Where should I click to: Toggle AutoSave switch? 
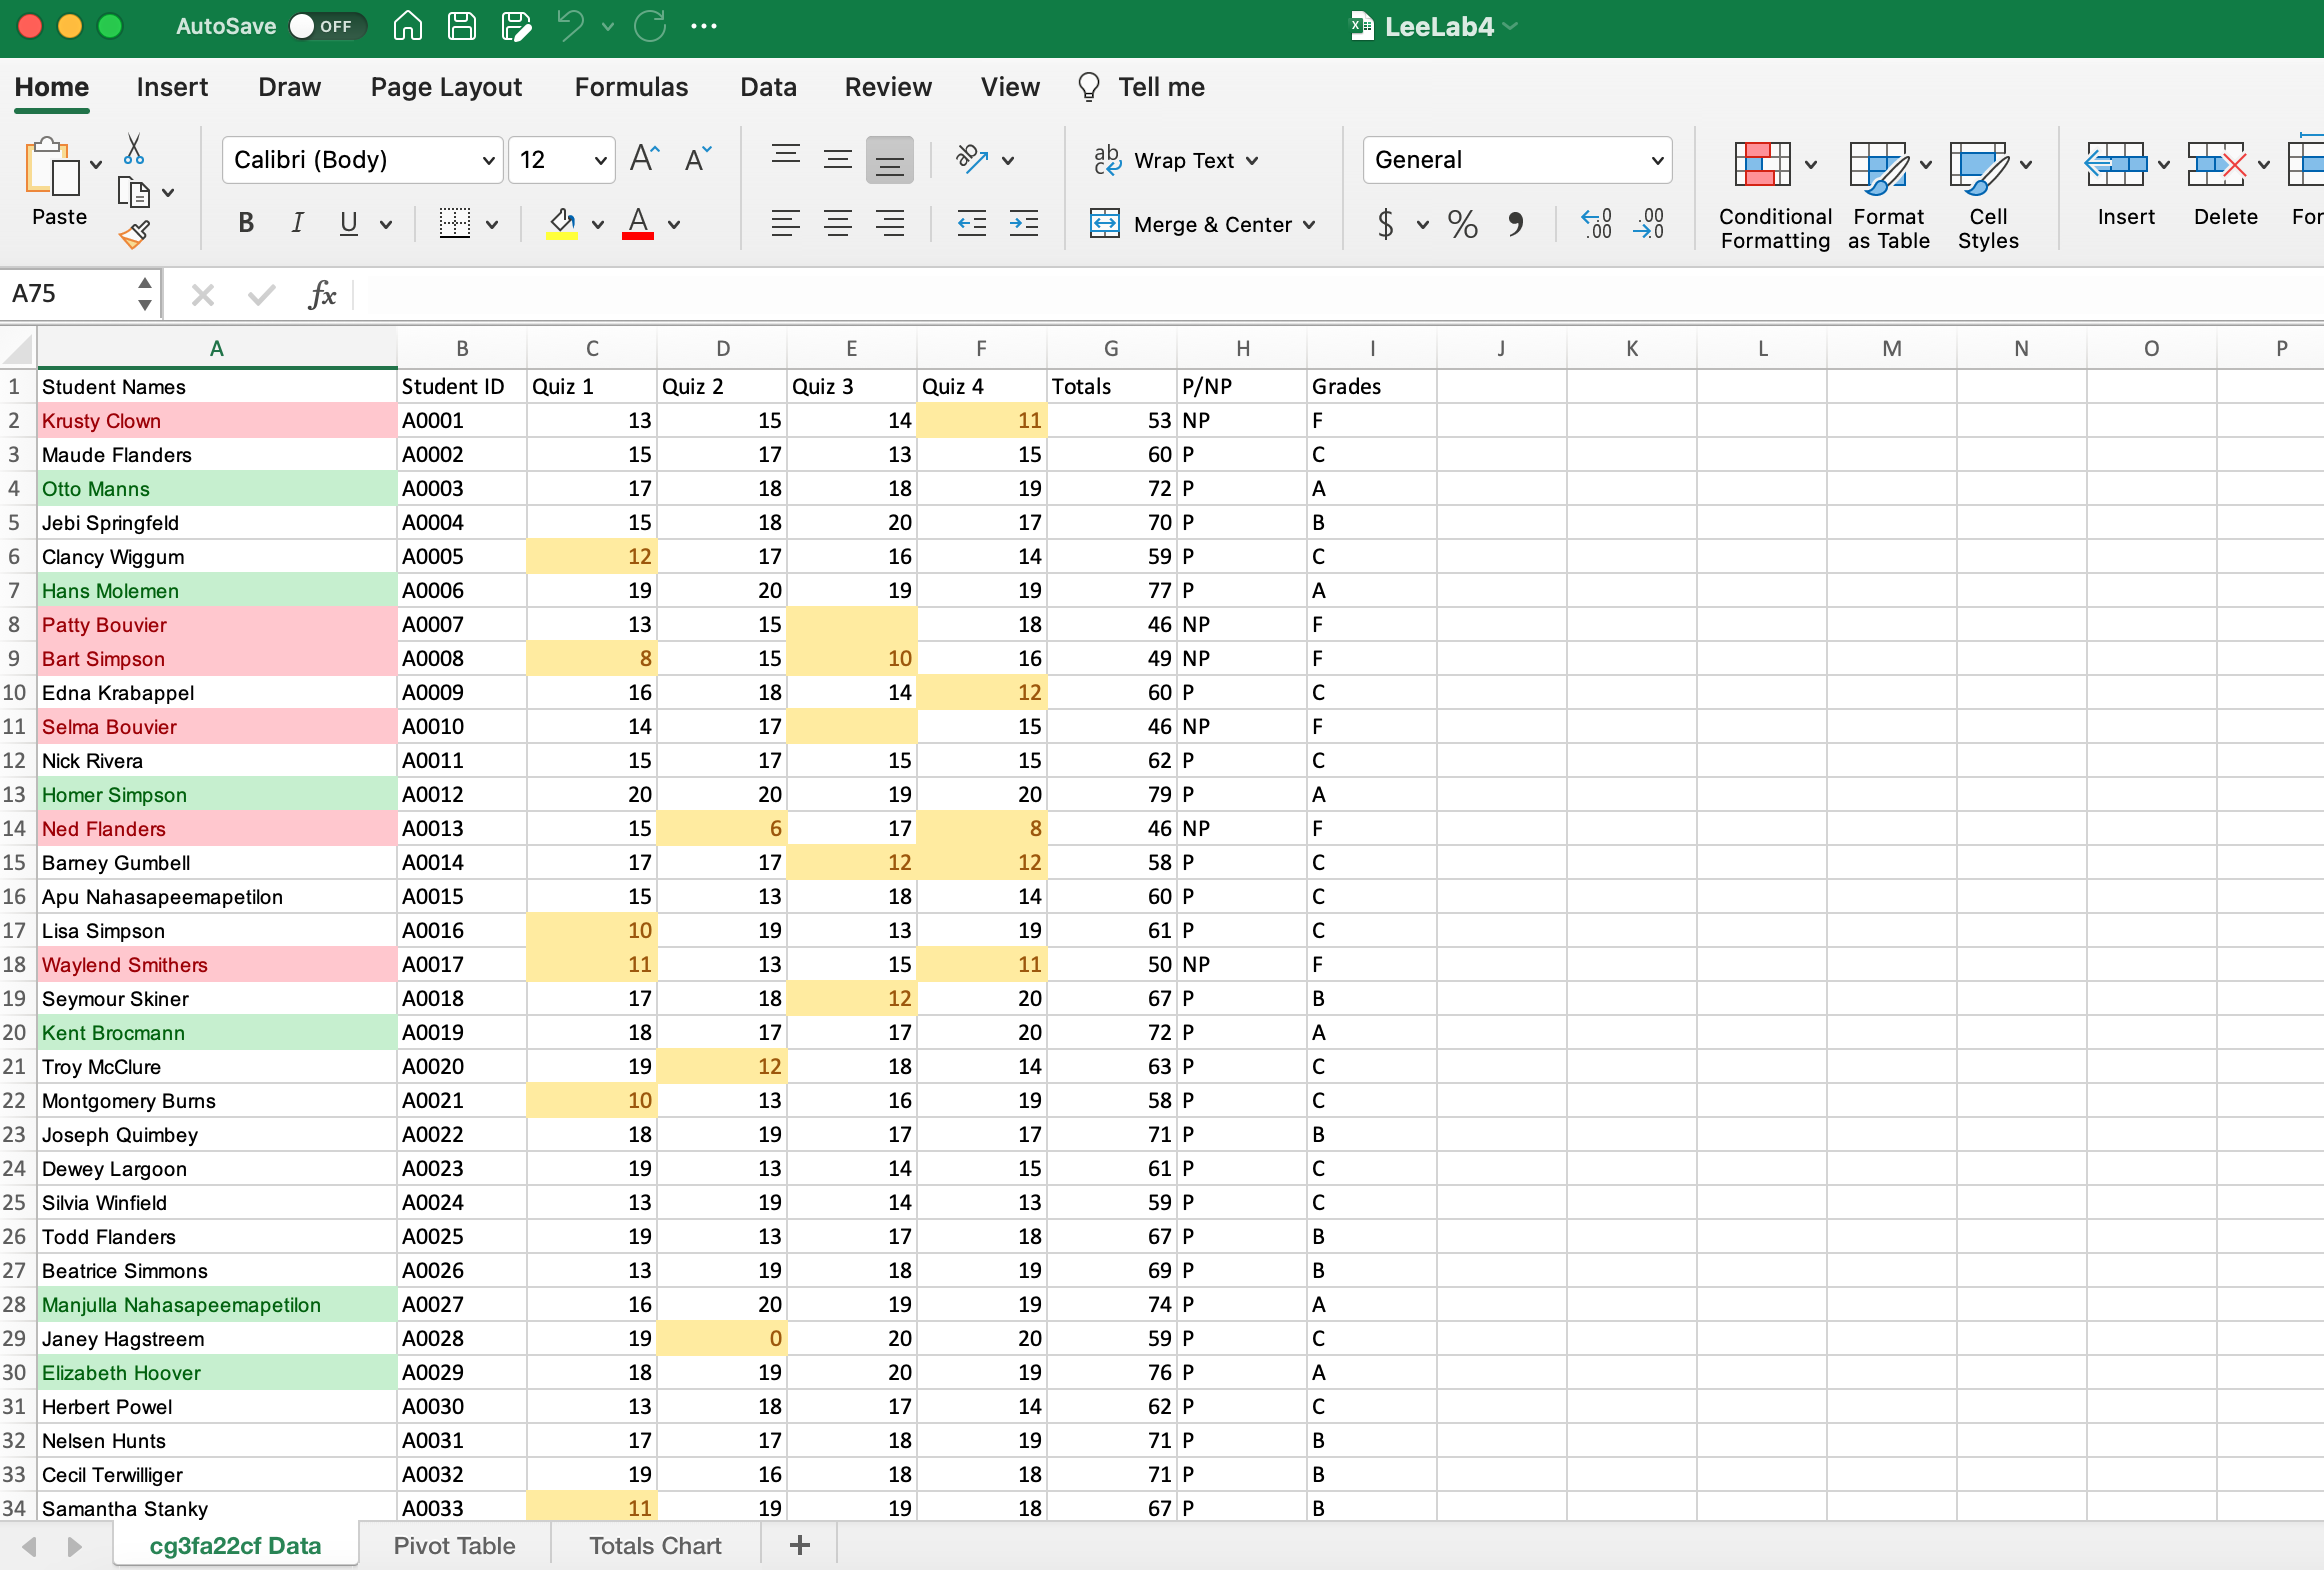click(x=327, y=26)
